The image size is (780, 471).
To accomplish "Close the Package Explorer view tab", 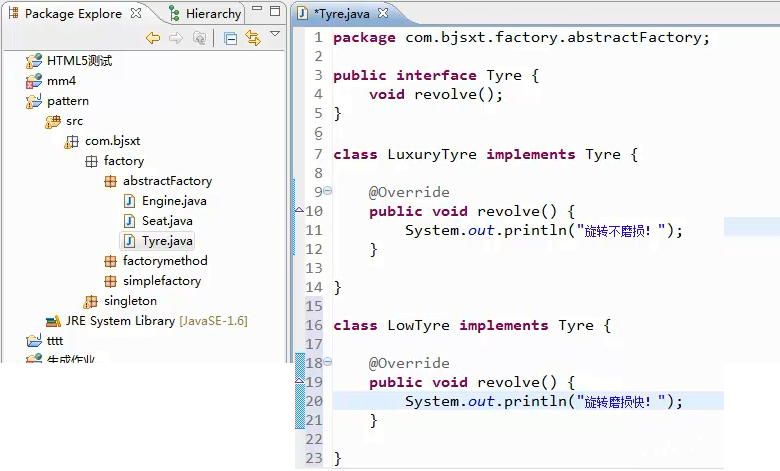I will (136, 14).
